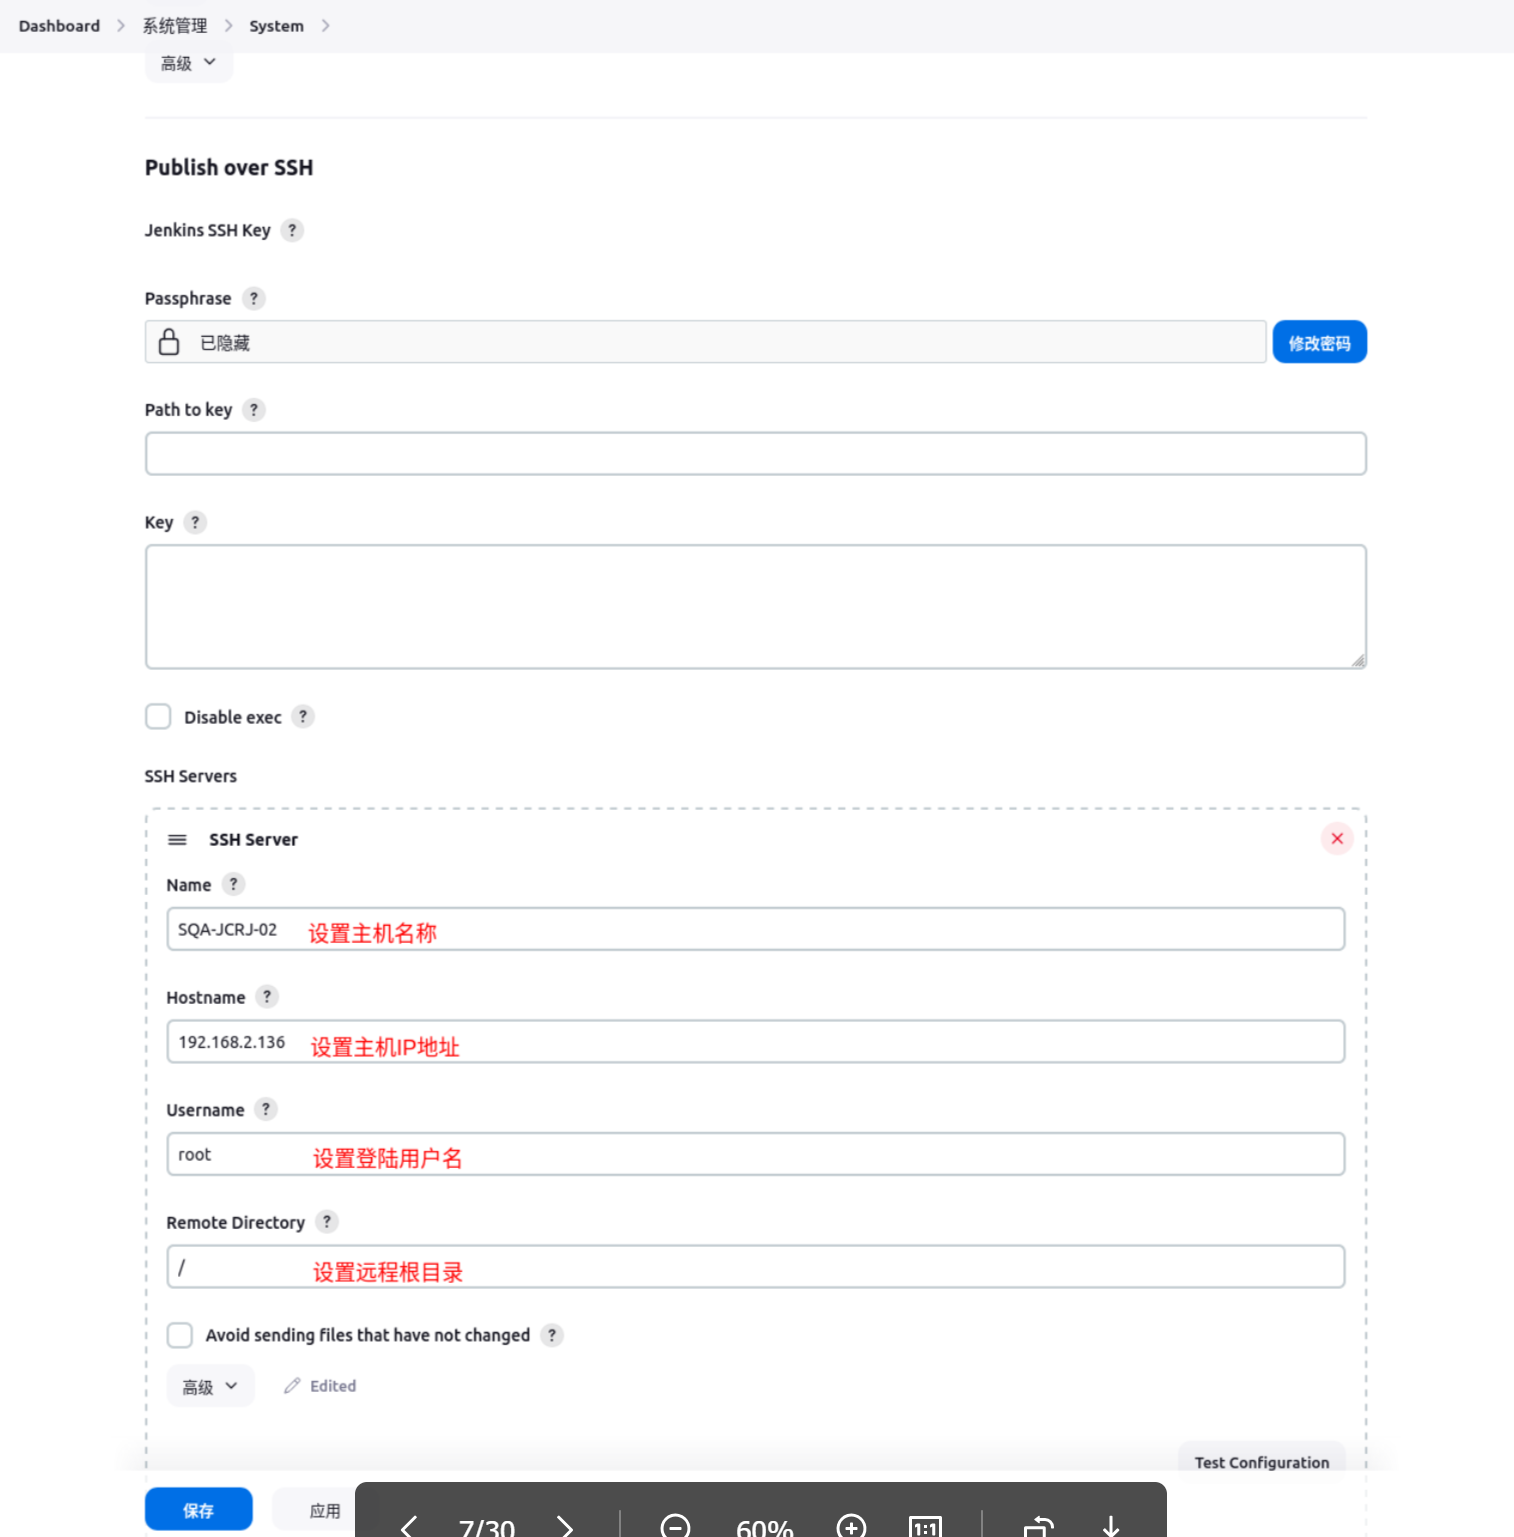
Task: Open 系统管理 breadcrumb chevron menu
Action: [228, 26]
